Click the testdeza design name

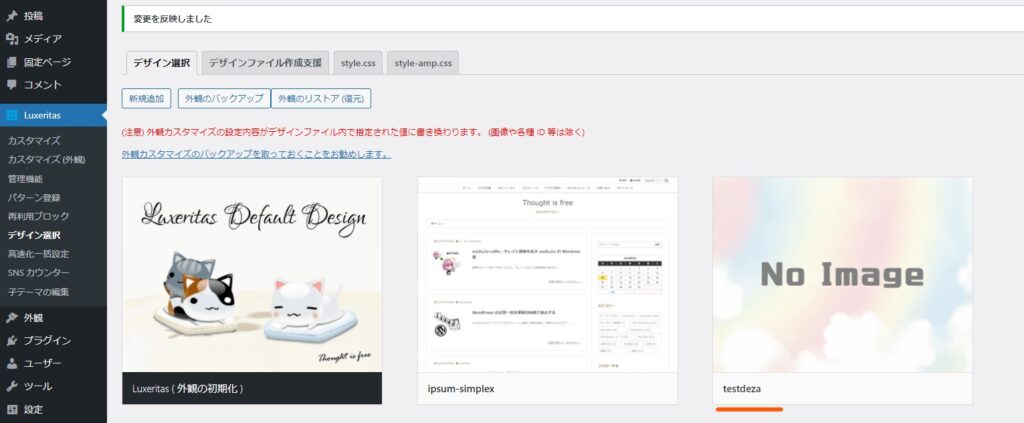[x=742, y=389]
